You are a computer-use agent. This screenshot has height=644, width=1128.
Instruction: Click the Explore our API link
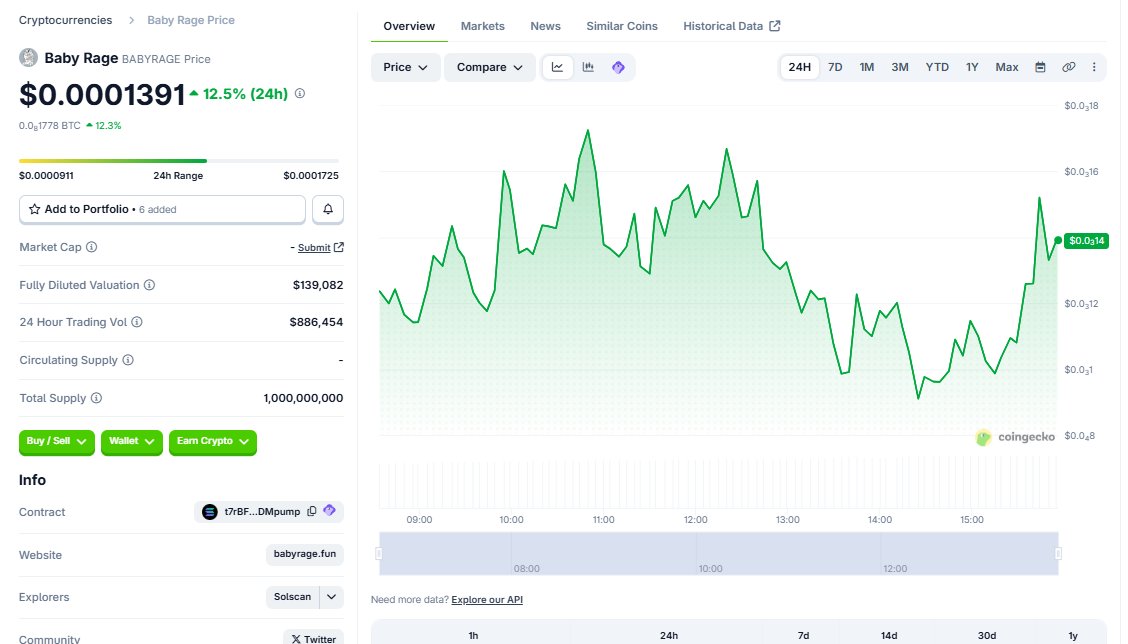pyautogui.click(x=487, y=599)
